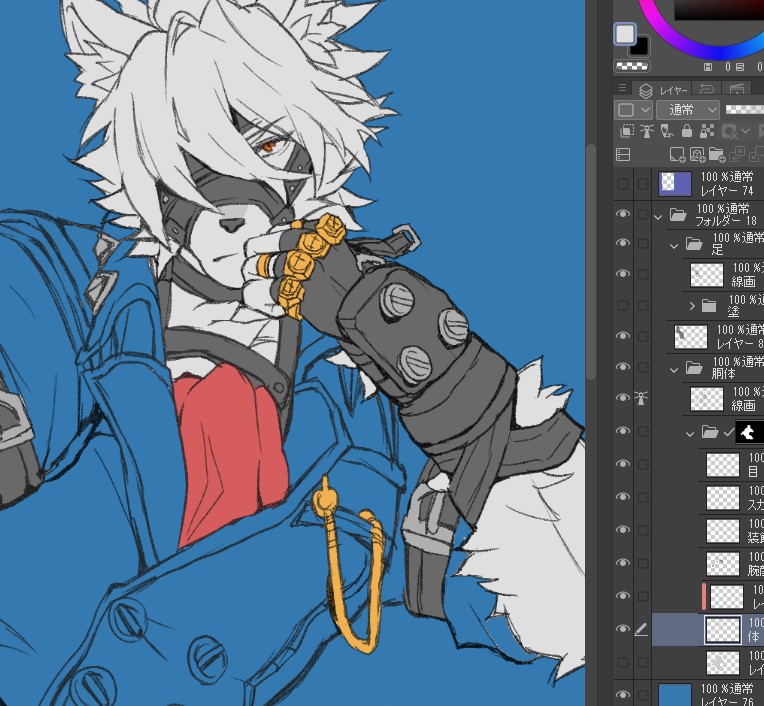Viewport: 764px width, 706px height.
Task: Click the new vector layer icon
Action: pos(697,154)
